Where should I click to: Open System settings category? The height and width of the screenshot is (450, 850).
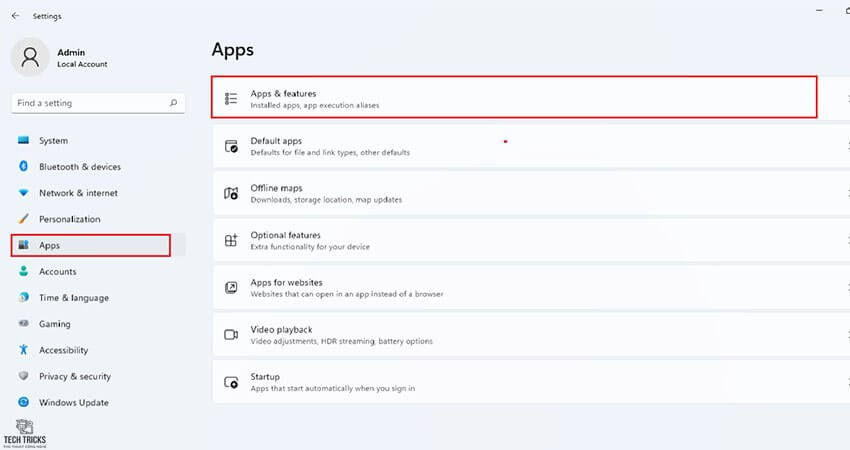tap(99, 140)
